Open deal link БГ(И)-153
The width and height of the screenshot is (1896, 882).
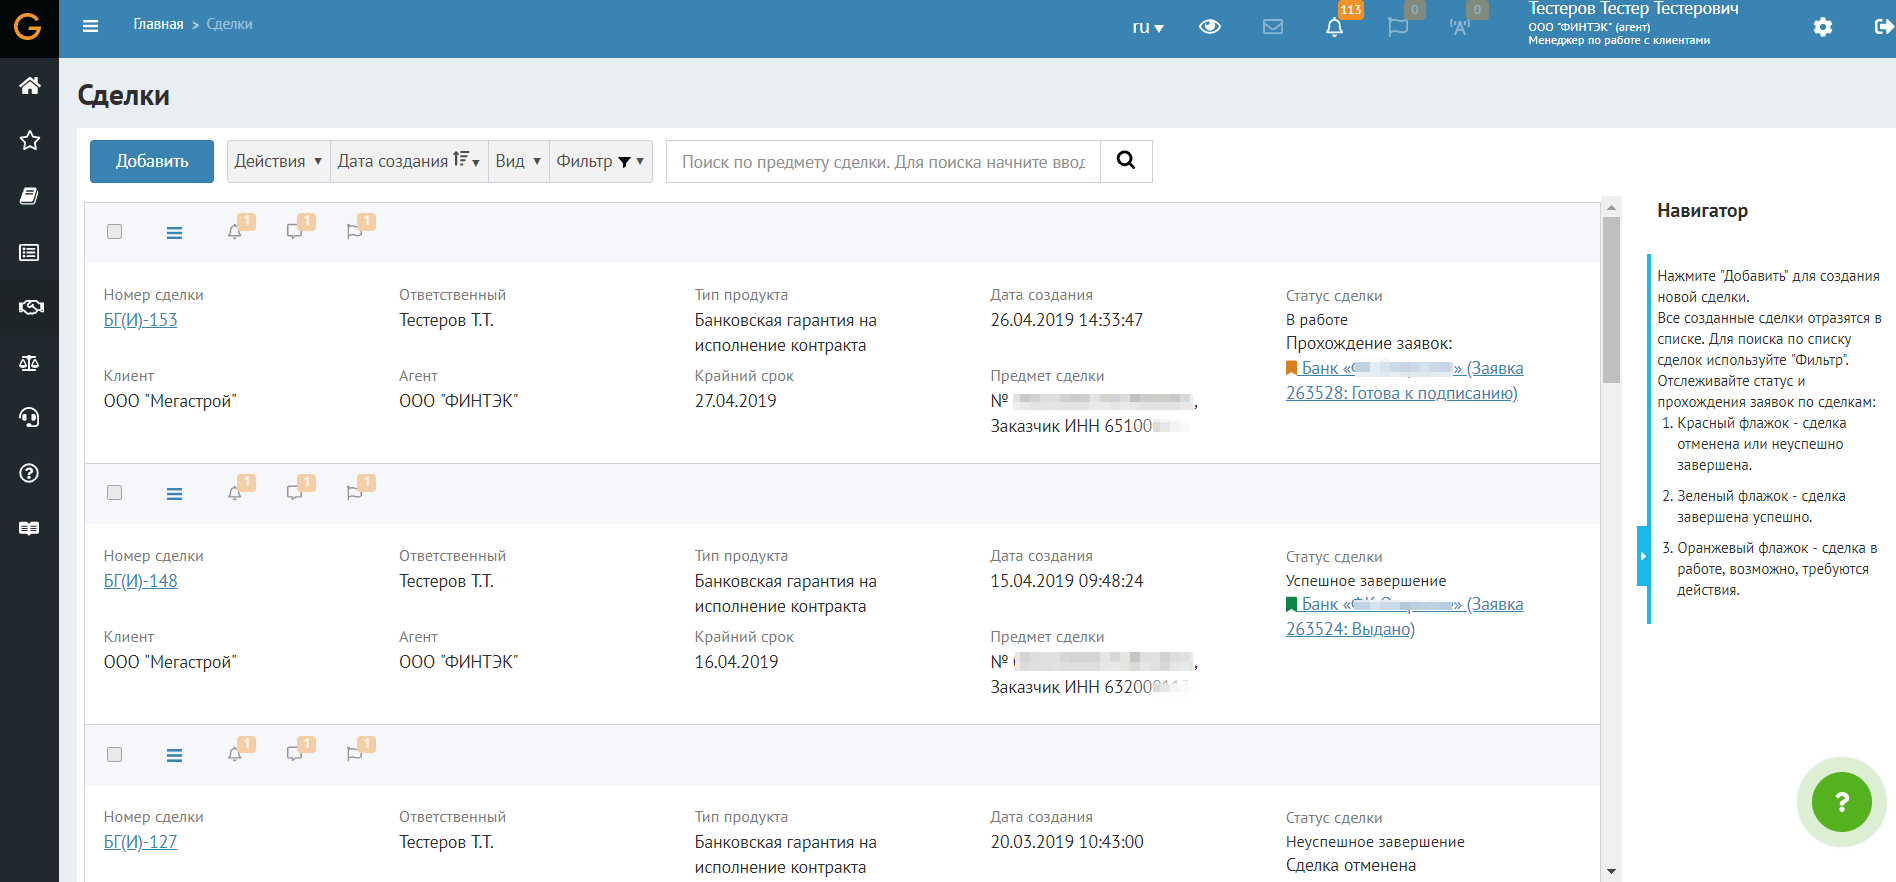(x=141, y=320)
